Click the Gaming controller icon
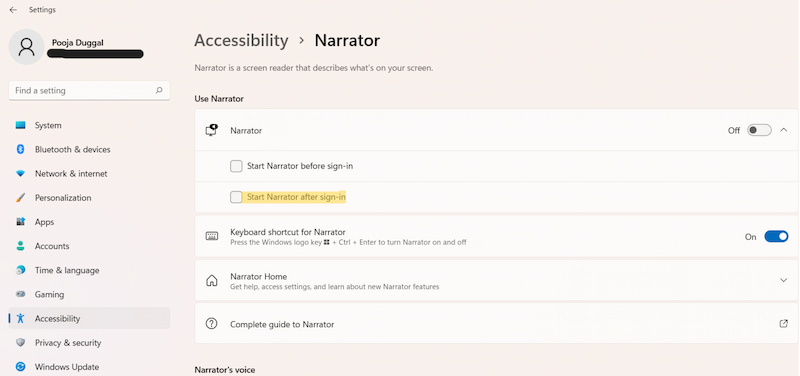This screenshot has height=376, width=800. tap(20, 294)
